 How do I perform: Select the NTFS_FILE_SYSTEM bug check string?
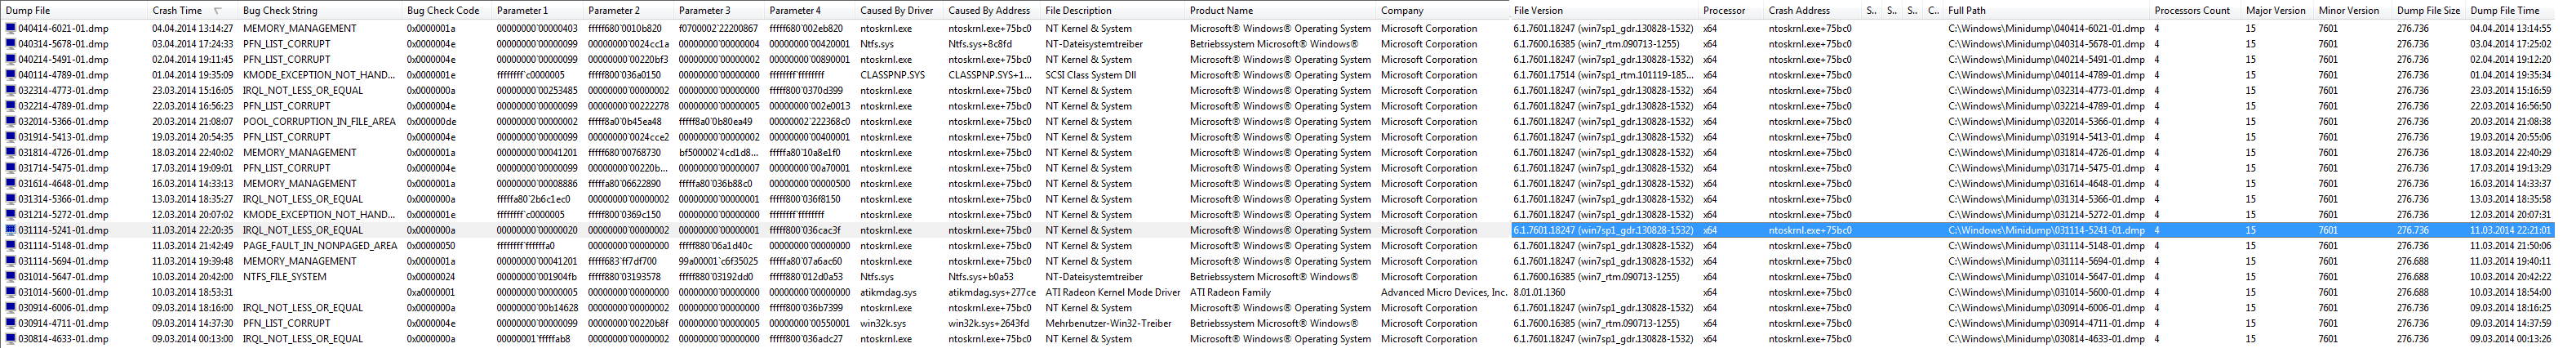pyautogui.click(x=284, y=277)
